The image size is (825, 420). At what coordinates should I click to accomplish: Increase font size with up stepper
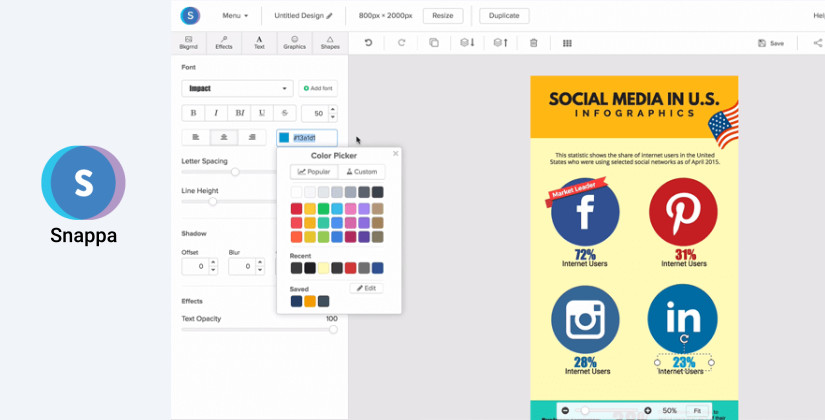[333, 109]
